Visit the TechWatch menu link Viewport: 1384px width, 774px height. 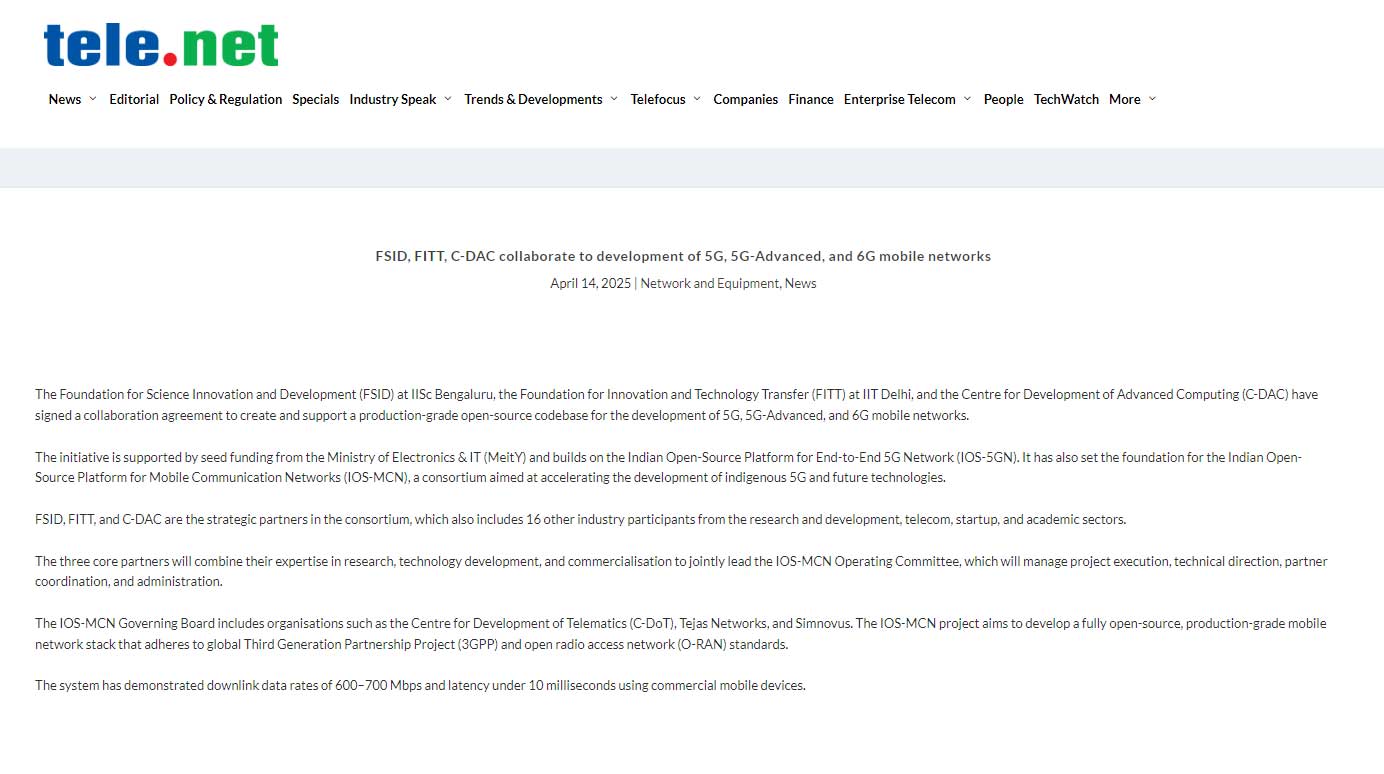[1066, 99]
